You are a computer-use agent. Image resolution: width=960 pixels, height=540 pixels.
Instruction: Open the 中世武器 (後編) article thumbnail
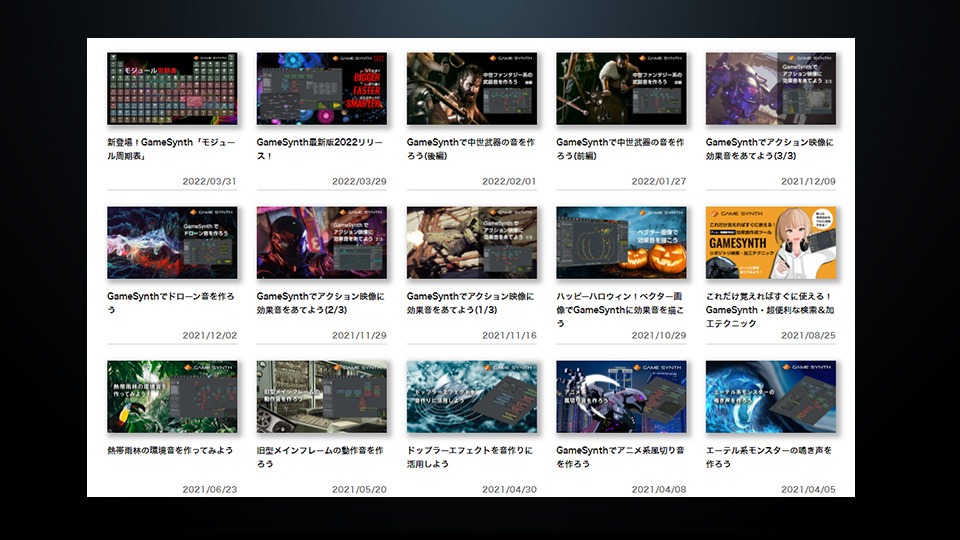tap(471, 88)
